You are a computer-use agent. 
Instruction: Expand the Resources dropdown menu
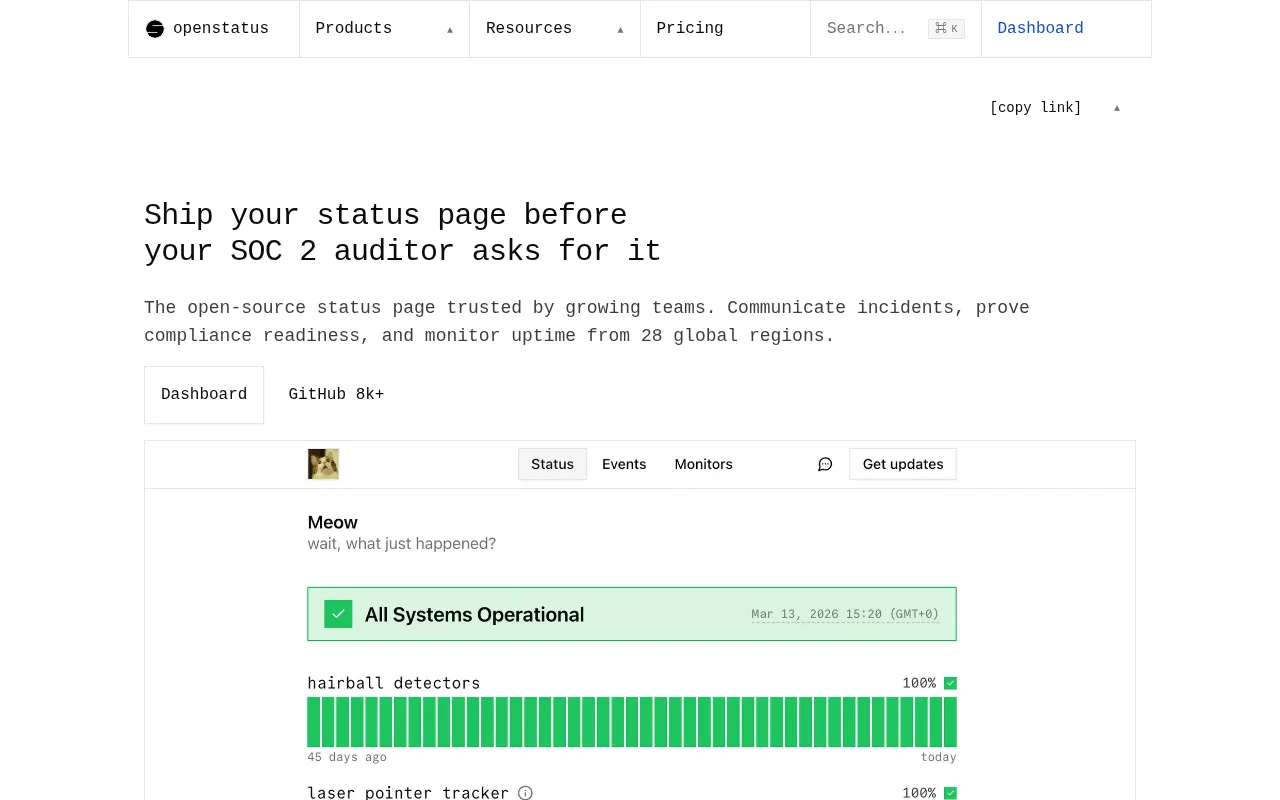pyautogui.click(x=555, y=29)
